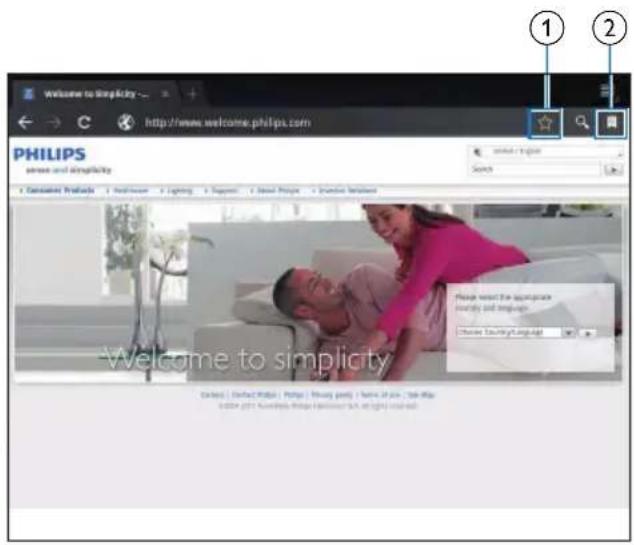The image size is (634, 545).
Task: Open the Consumer Products menu
Action: pyautogui.click(x=60, y=190)
